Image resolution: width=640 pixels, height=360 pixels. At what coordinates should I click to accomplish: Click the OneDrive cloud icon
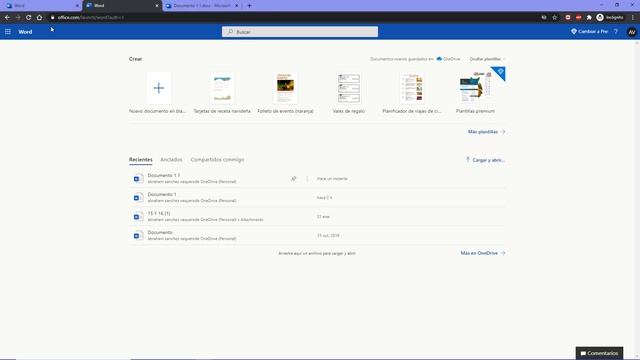tap(439, 59)
